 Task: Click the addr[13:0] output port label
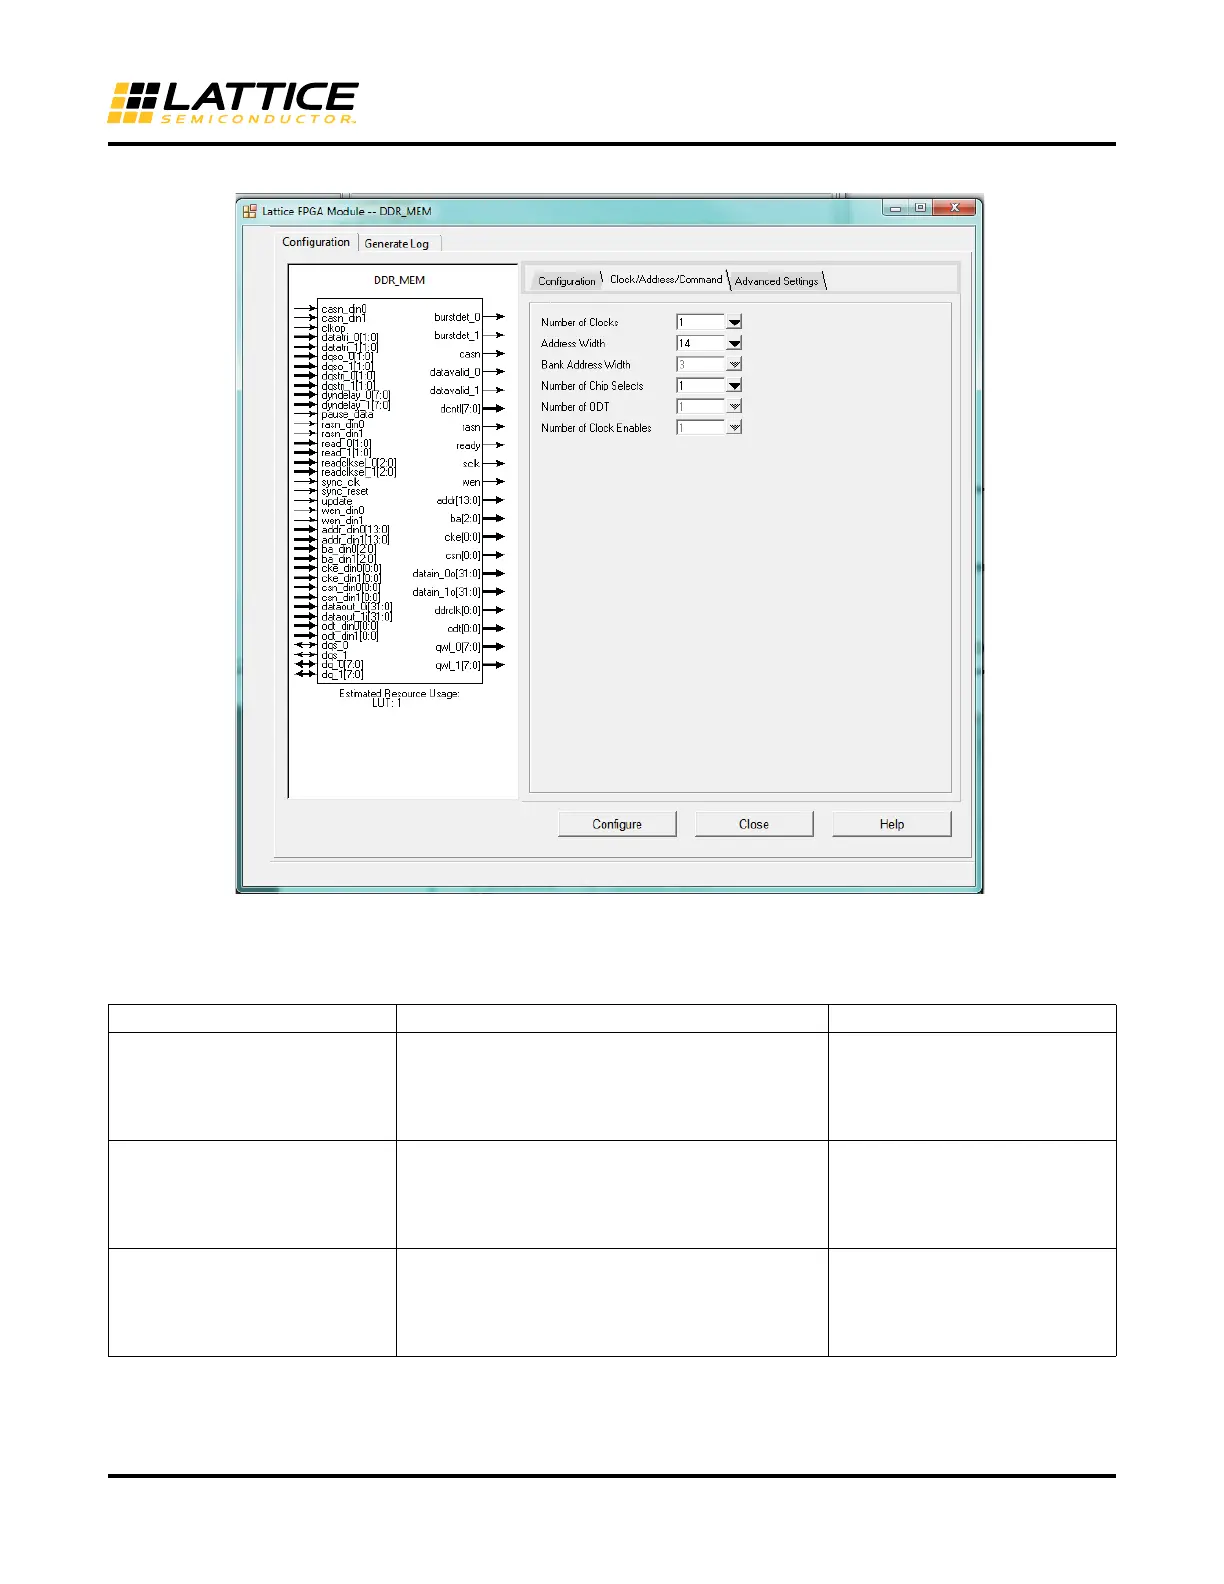(458, 500)
